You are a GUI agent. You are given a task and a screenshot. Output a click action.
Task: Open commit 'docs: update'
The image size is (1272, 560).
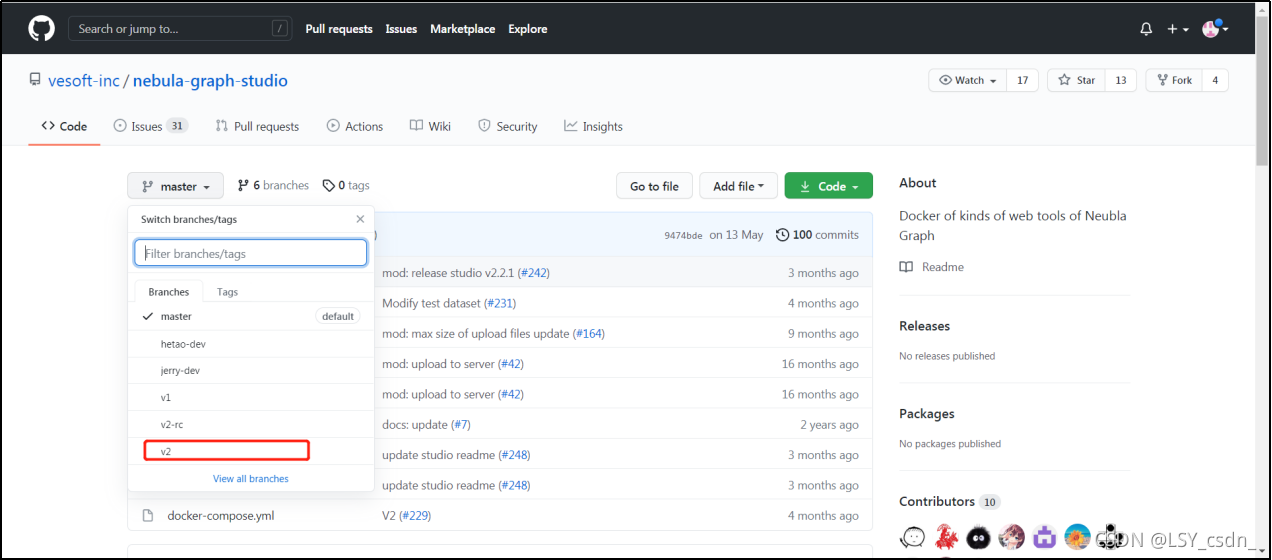pyautogui.click(x=415, y=424)
